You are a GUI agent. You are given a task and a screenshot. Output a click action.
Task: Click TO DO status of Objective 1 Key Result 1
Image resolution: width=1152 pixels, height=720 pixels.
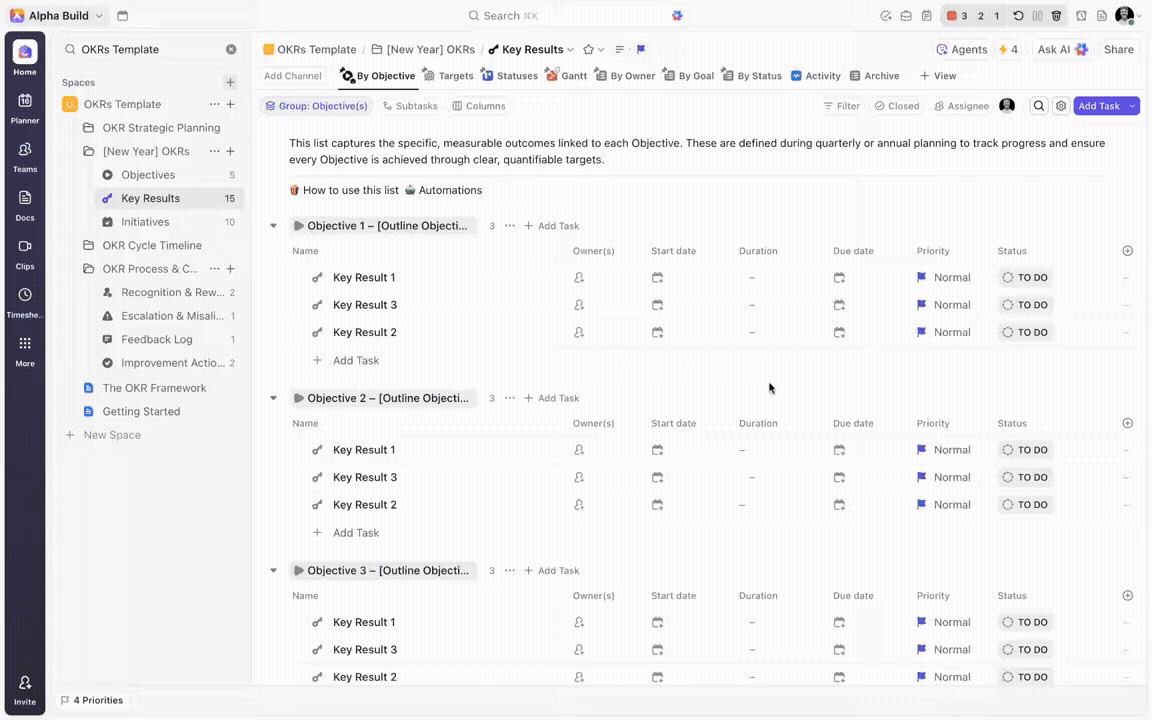click(1025, 278)
